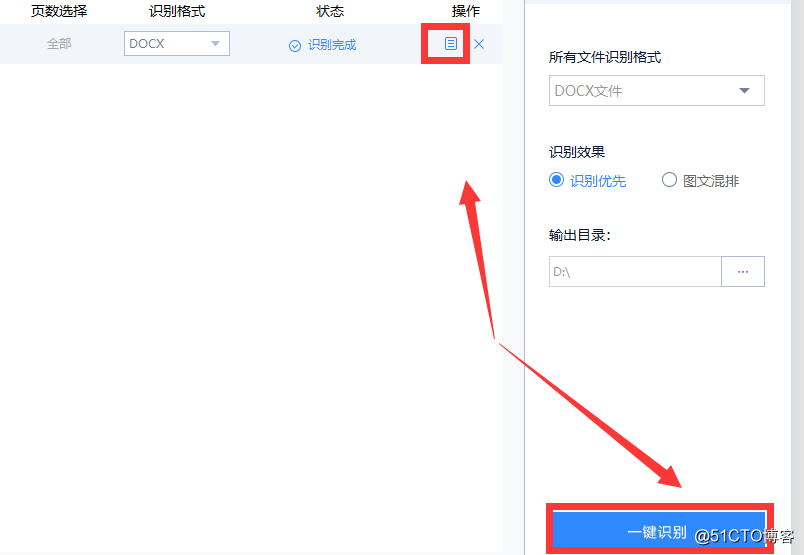Remove the file with the X icon
804x555 pixels.
(x=479, y=44)
